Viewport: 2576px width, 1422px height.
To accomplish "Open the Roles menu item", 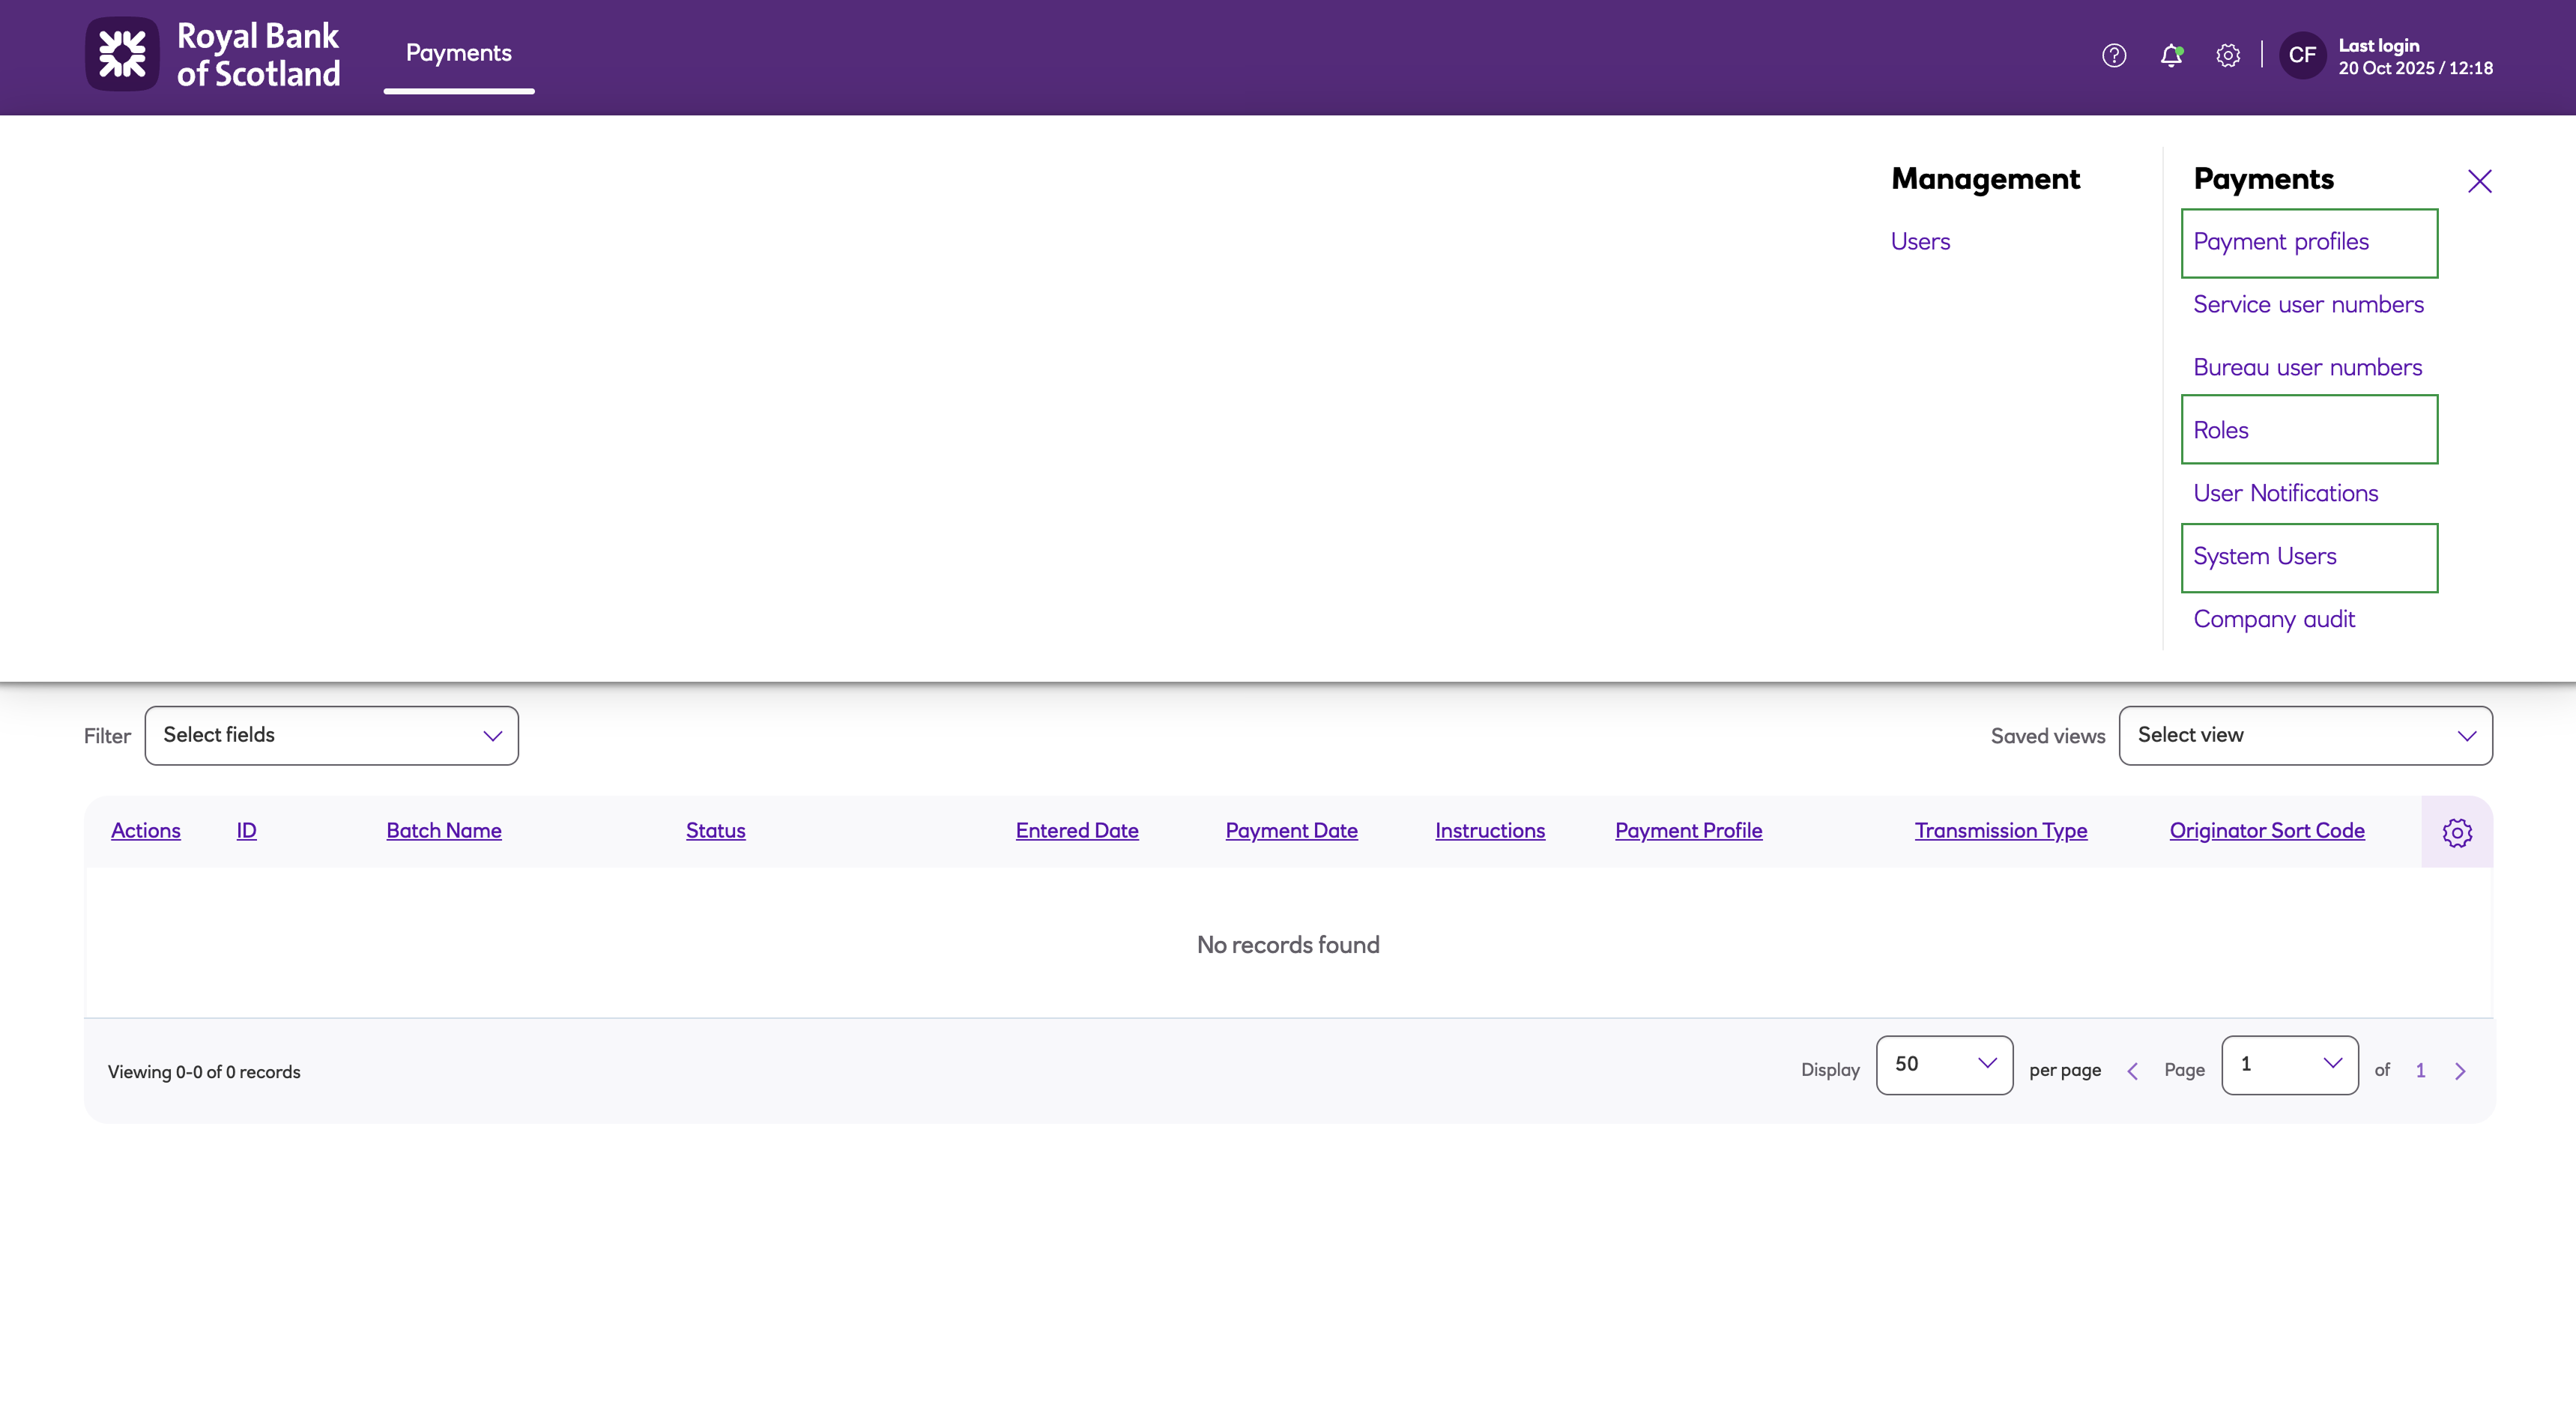I will 2221,430.
